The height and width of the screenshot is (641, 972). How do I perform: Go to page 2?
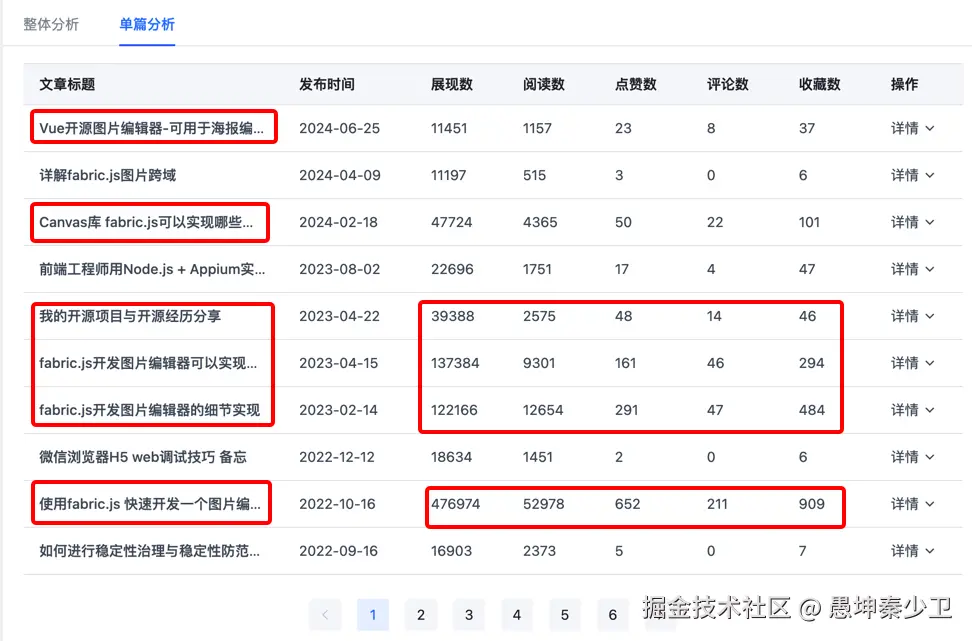[x=421, y=614]
